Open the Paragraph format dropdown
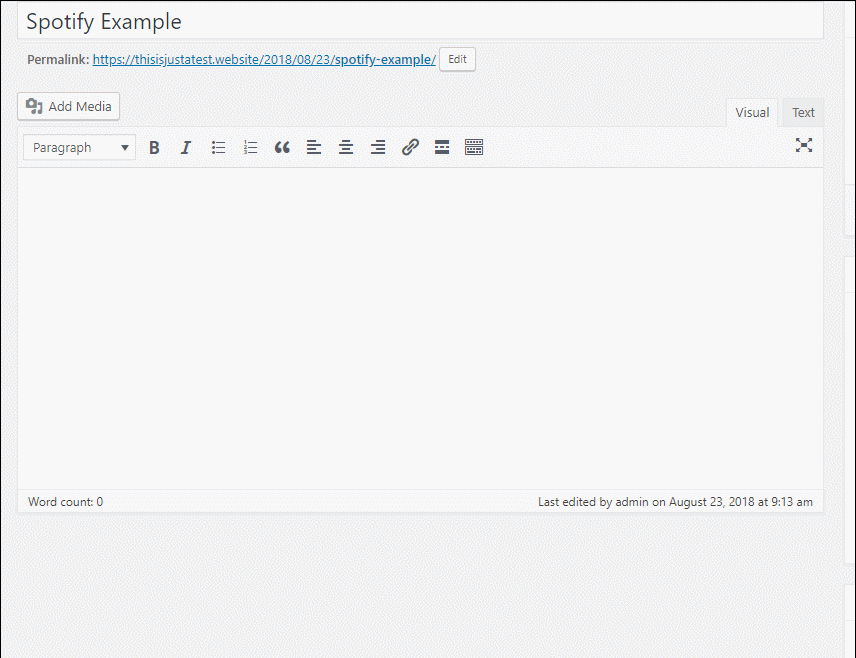The width and height of the screenshot is (856, 658). click(x=80, y=147)
